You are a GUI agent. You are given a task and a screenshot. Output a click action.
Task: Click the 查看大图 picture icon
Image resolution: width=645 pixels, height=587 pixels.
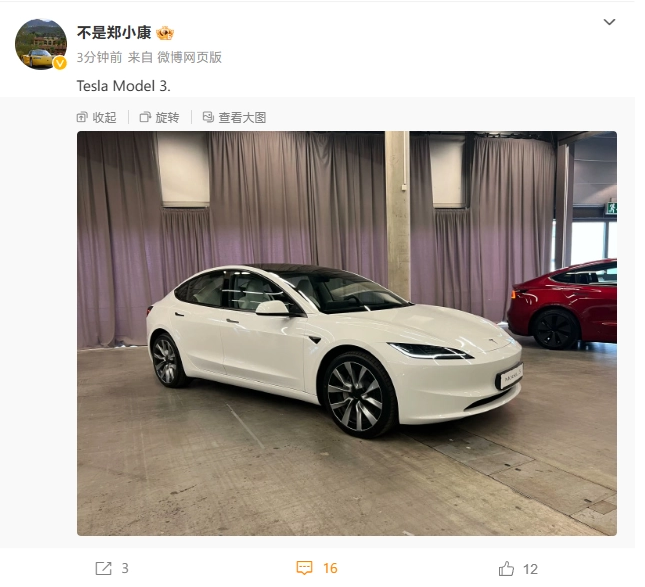point(211,119)
